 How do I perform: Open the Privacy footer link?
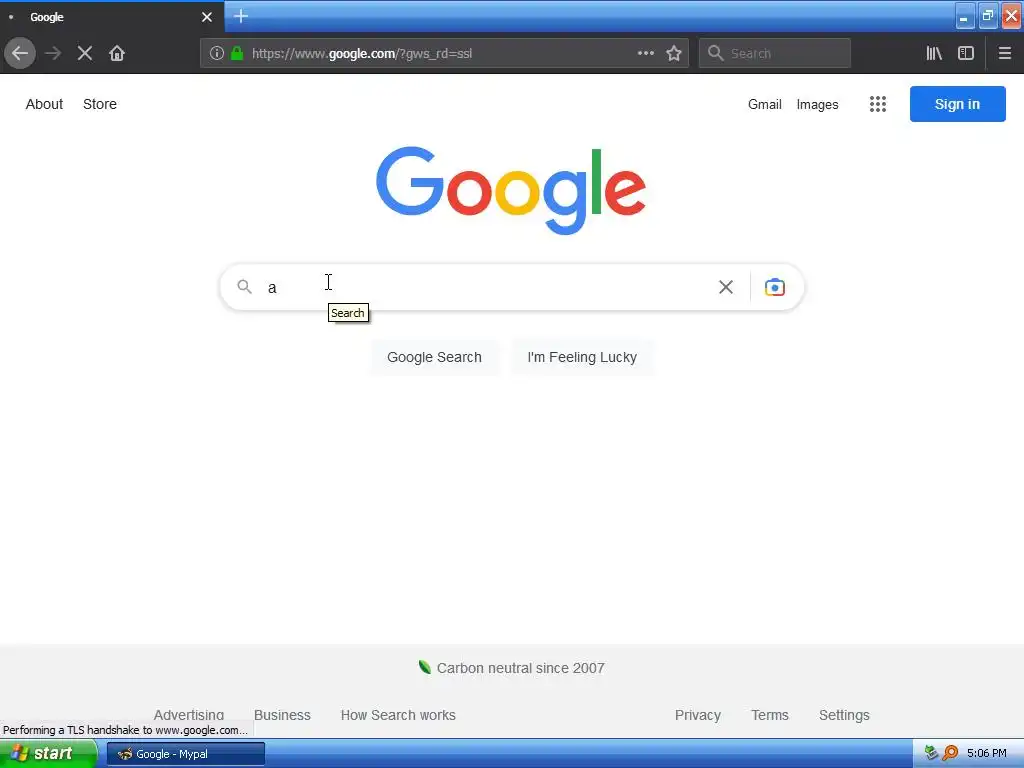tap(697, 715)
